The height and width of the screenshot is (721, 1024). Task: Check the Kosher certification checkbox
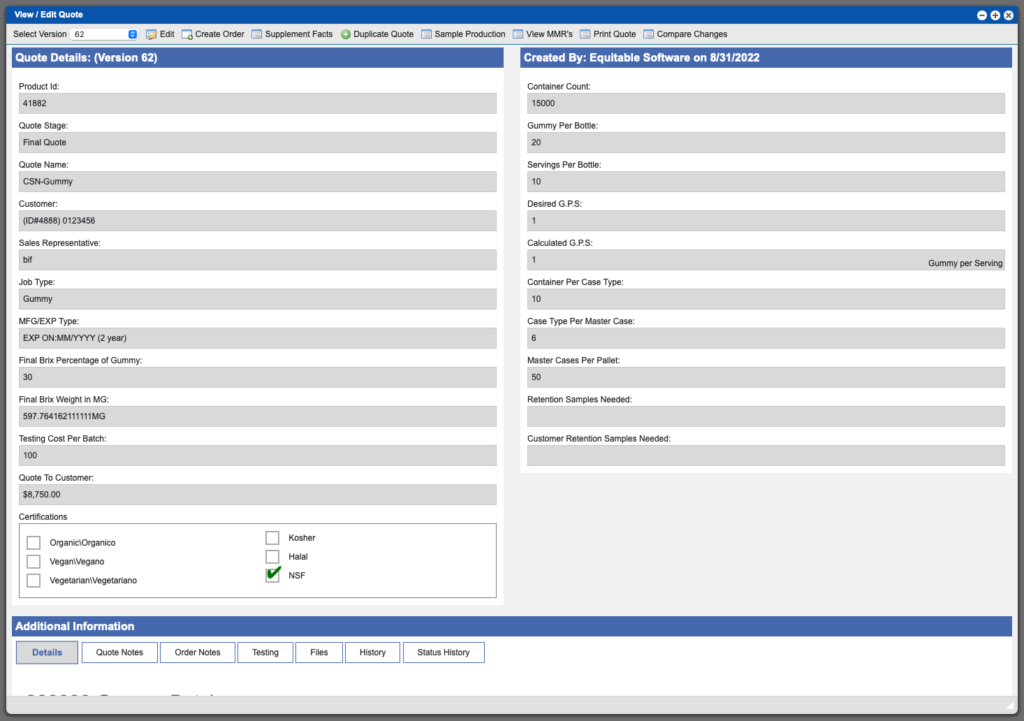click(272, 537)
